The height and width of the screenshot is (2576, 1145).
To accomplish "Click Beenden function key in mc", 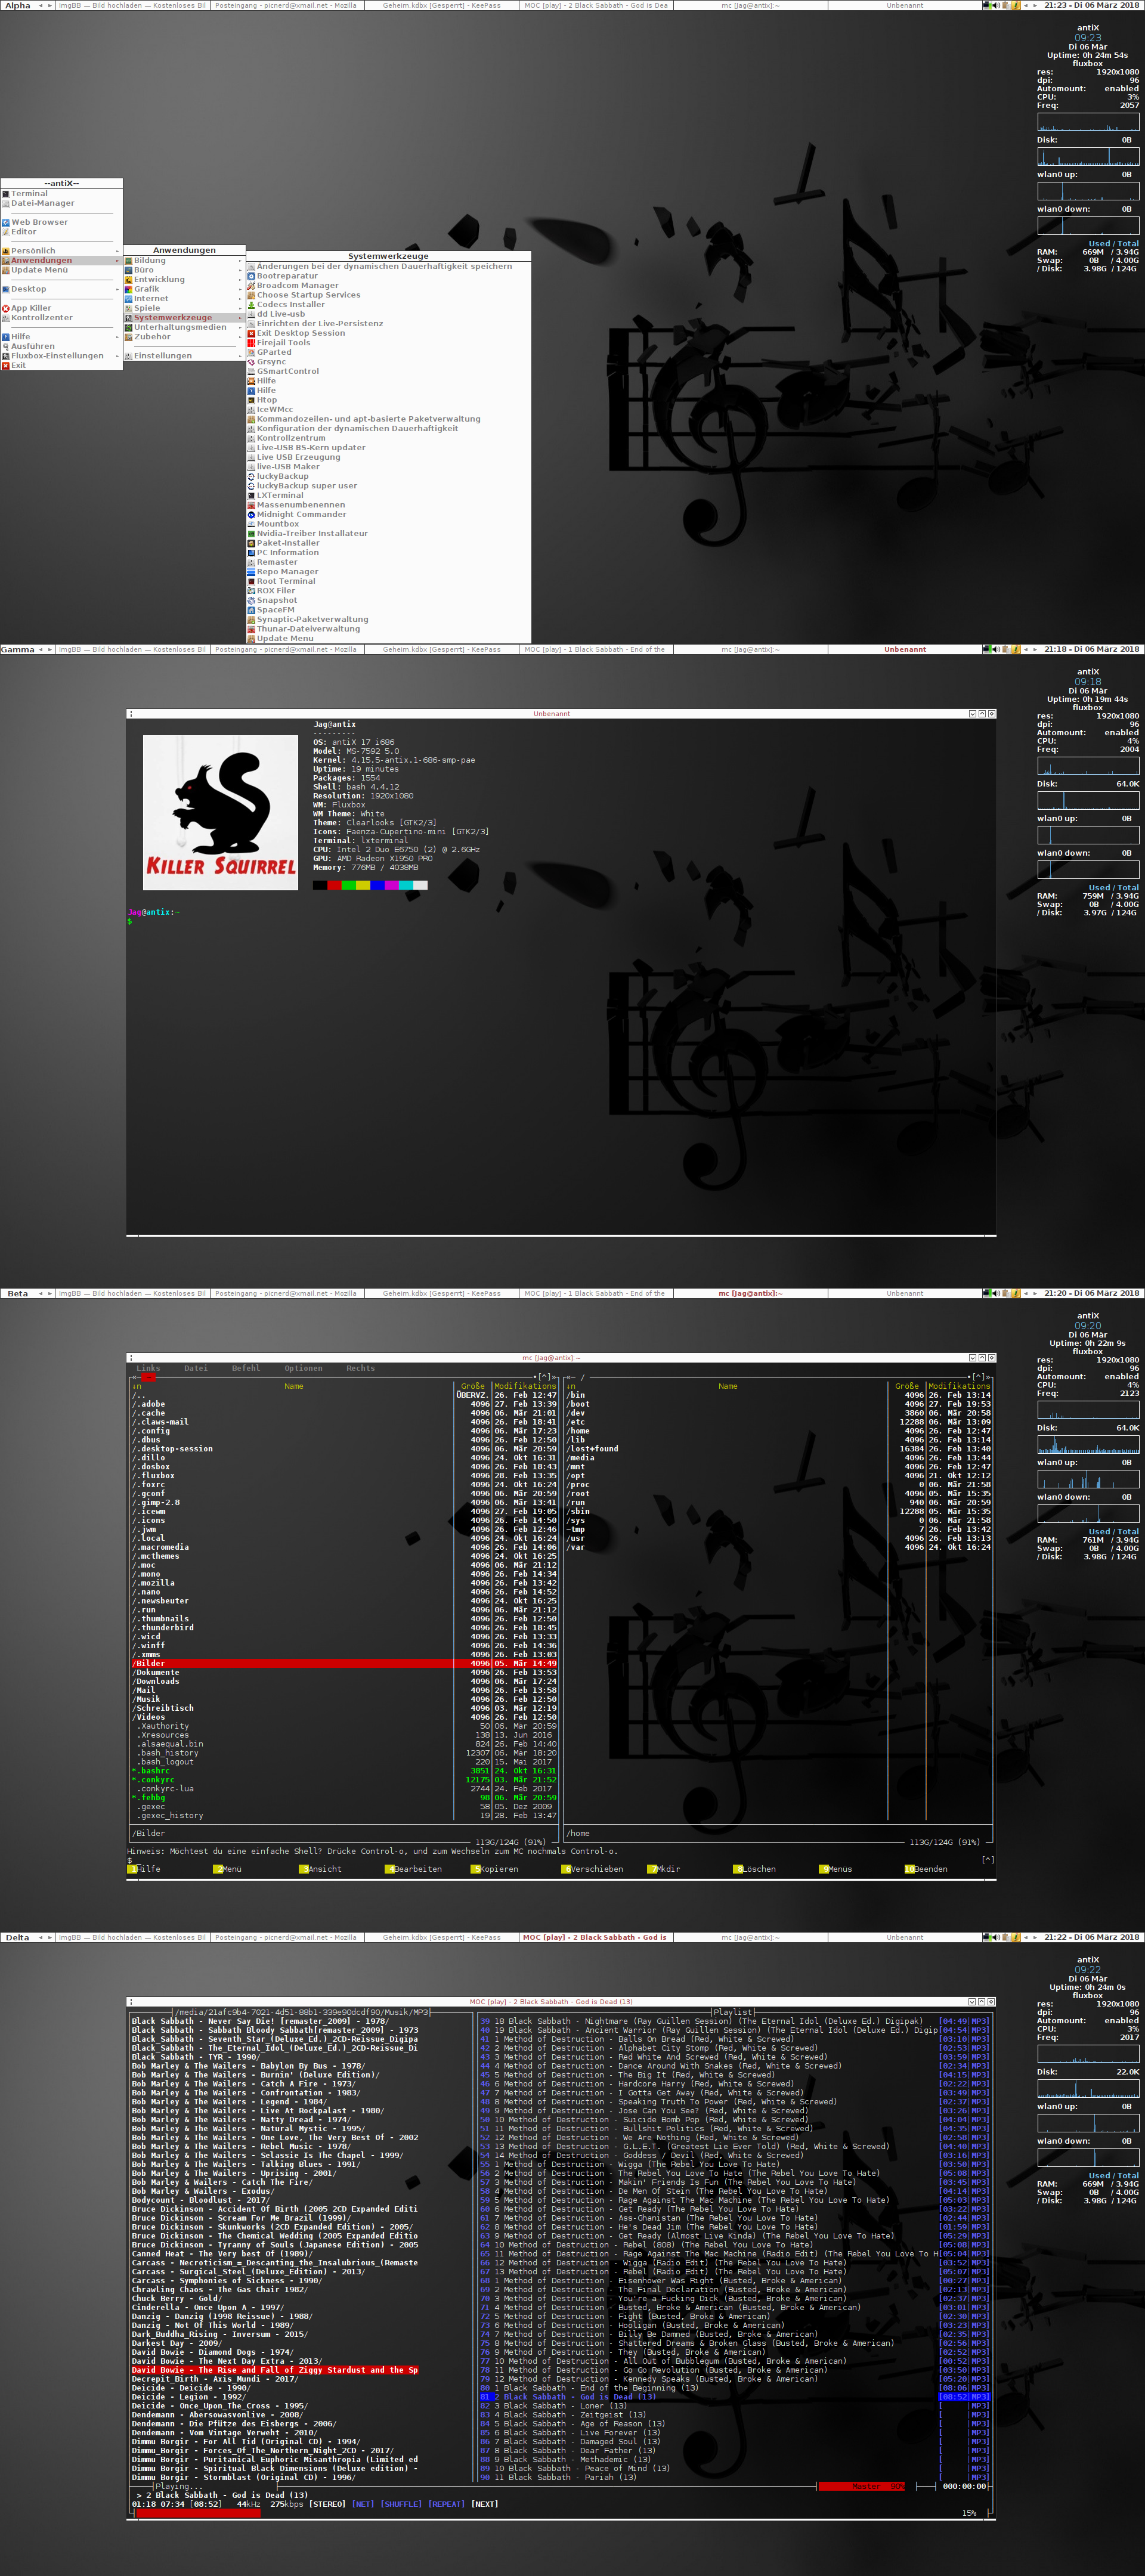I will (927, 1869).
